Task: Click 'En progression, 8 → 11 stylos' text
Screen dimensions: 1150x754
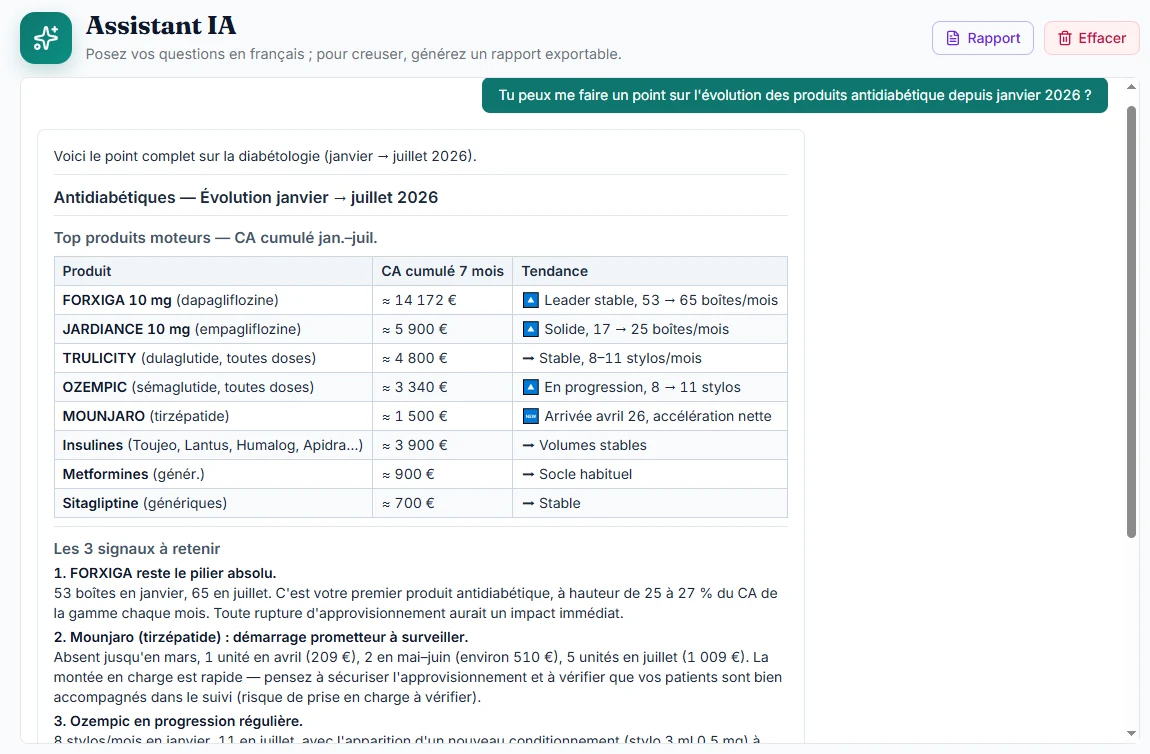Action: pos(642,387)
